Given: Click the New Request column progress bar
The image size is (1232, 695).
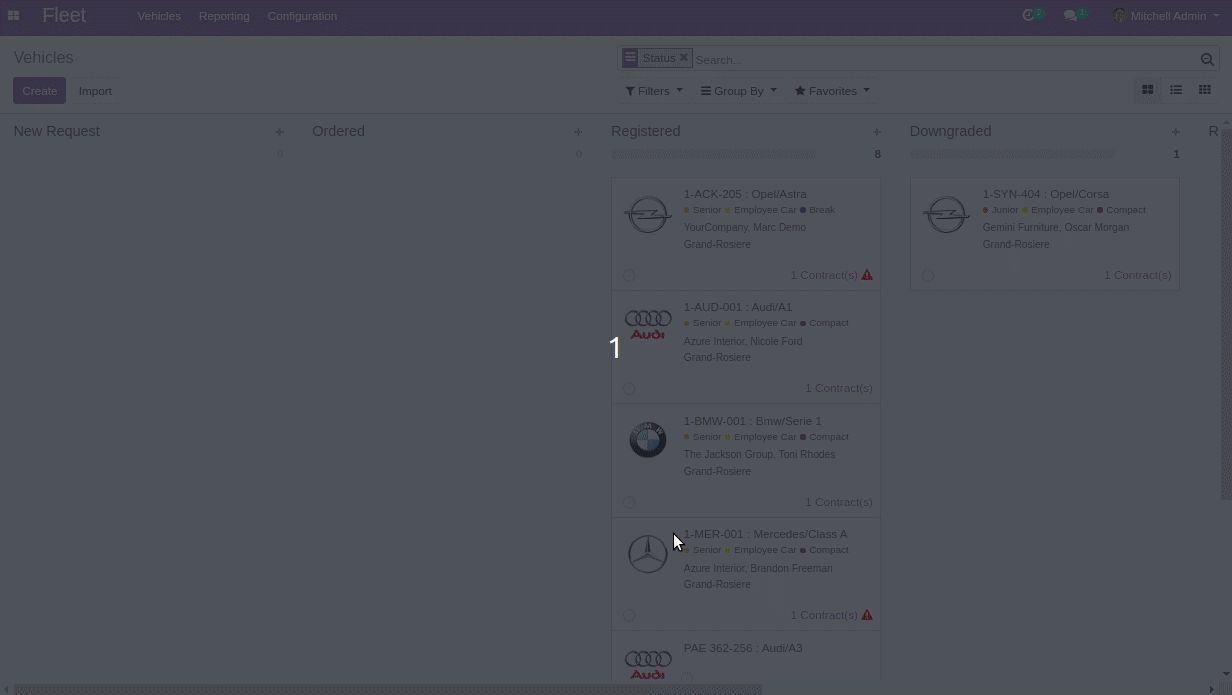Looking at the screenshot, I should pyautogui.click(x=115, y=154).
